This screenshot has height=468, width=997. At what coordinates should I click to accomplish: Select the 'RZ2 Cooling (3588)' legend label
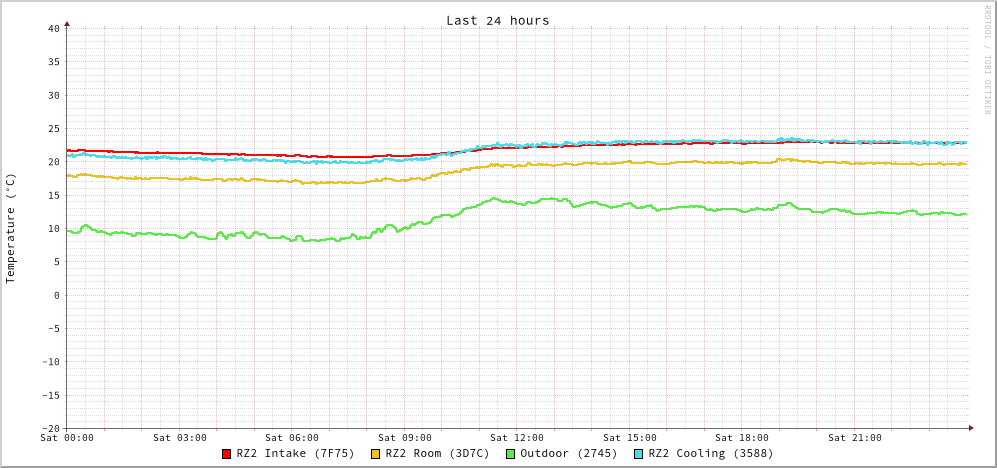[710, 454]
